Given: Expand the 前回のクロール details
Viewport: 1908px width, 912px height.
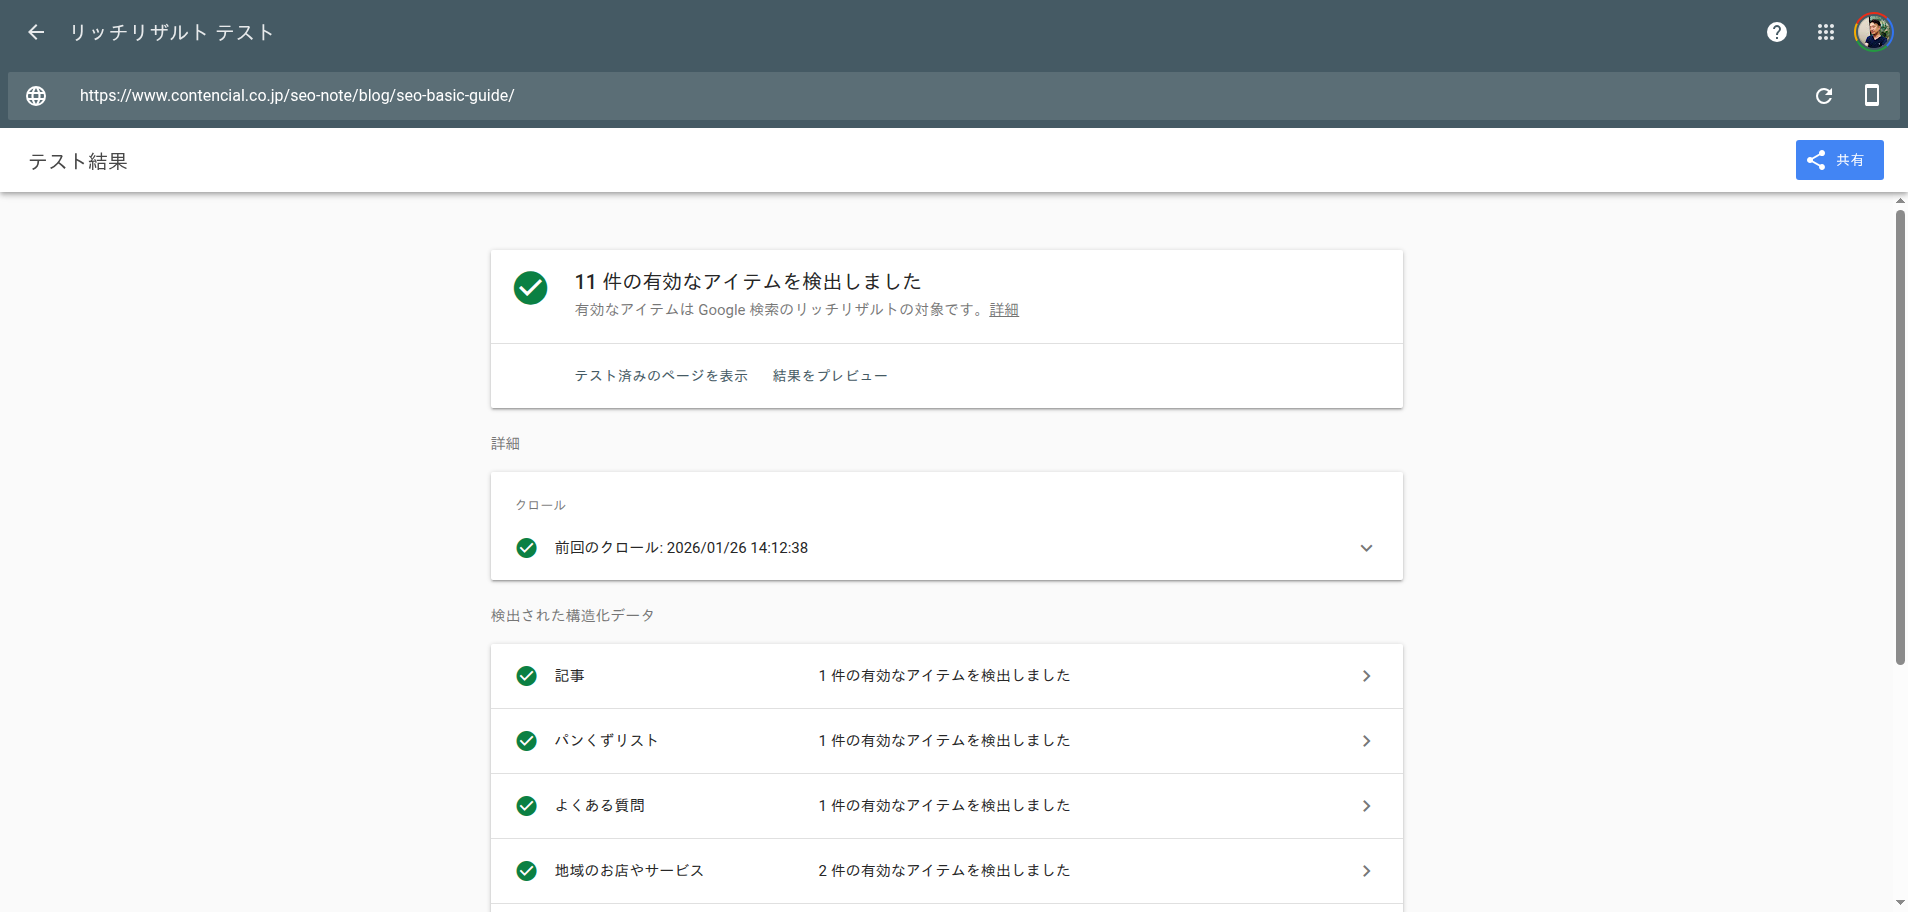Looking at the screenshot, I should (1366, 547).
